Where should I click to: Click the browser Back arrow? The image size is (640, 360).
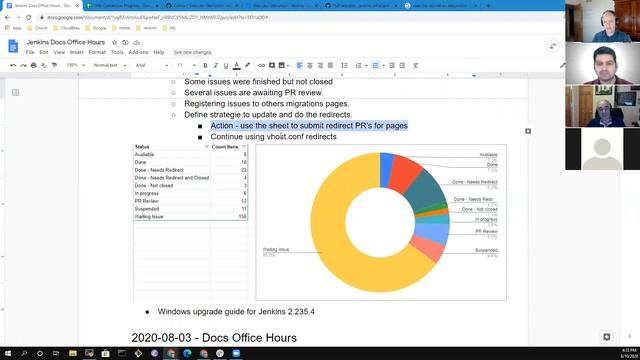click(x=7, y=18)
